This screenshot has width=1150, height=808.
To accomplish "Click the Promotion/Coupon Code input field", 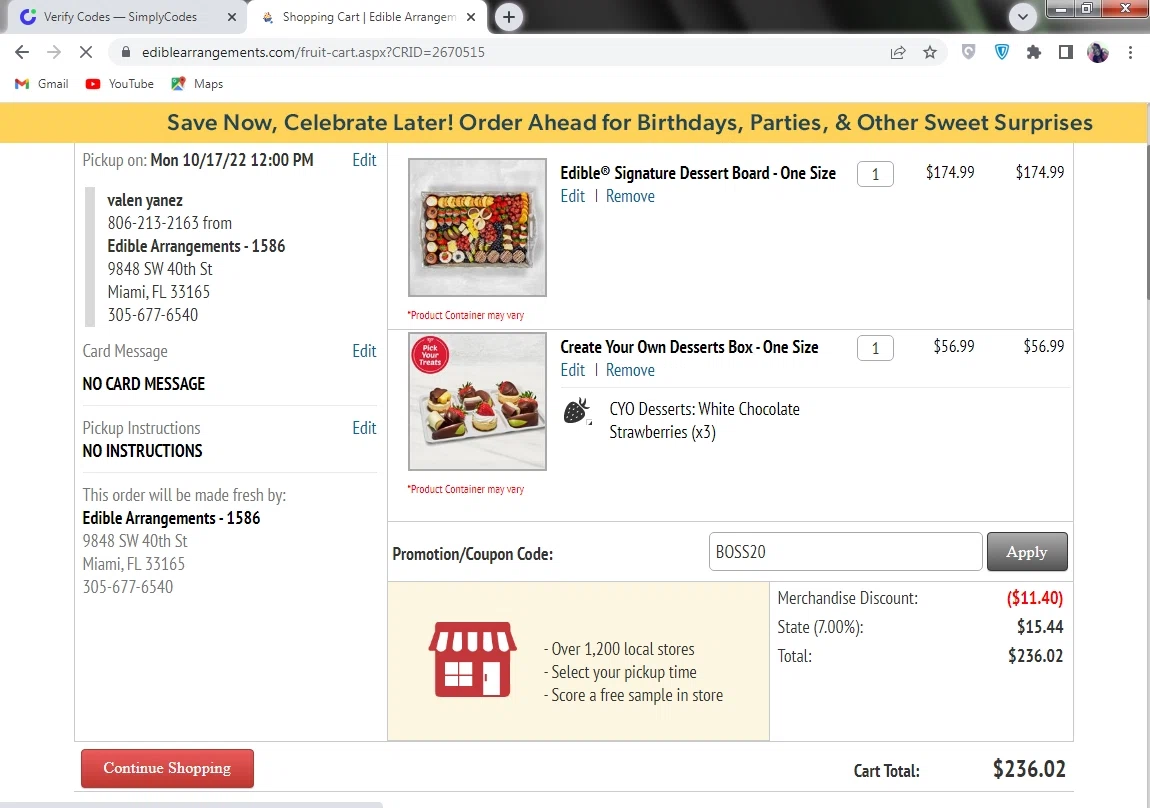I will (845, 551).
